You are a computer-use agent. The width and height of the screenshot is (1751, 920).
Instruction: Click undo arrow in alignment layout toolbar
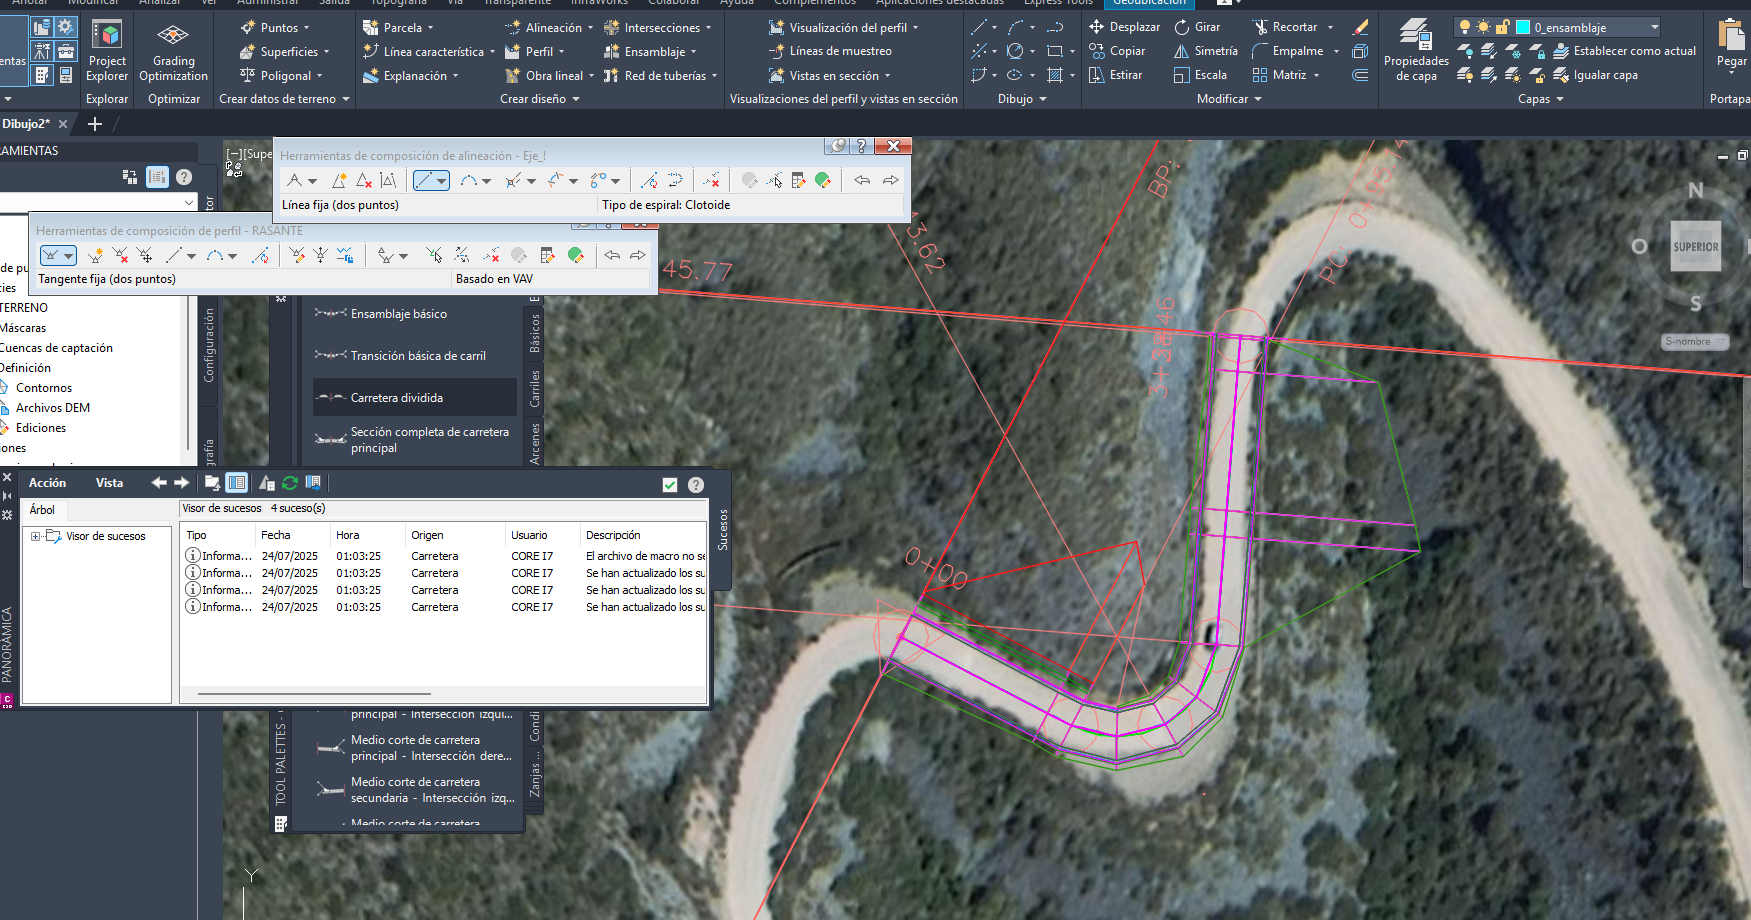pos(861,181)
